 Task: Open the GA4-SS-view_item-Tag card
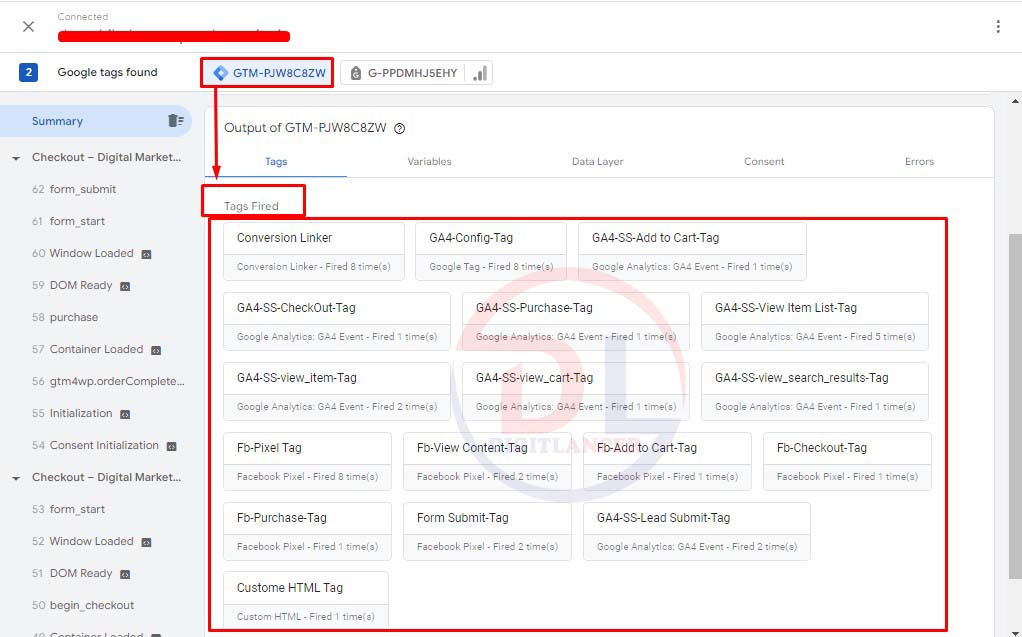click(x=337, y=391)
